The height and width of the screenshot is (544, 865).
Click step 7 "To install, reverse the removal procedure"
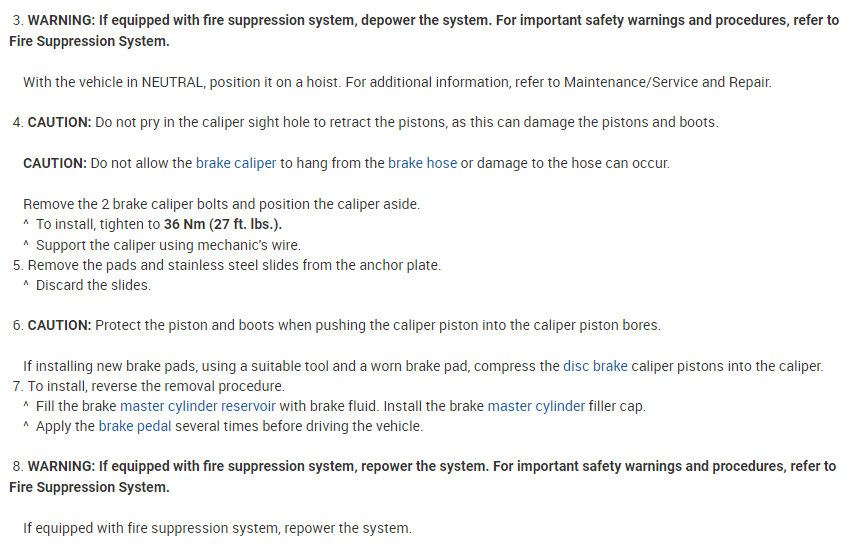[156, 386]
